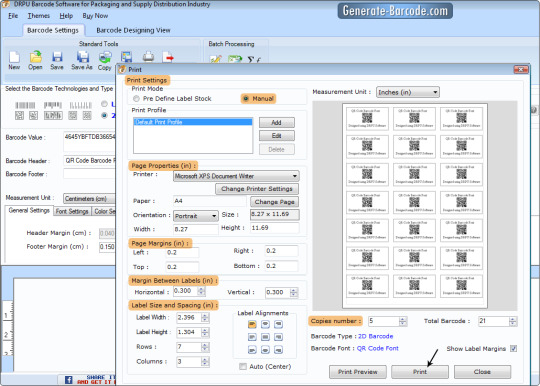Viewport: 540px width, 386px height.
Task: Click the Barcode Footer input field
Action: click(x=90, y=174)
